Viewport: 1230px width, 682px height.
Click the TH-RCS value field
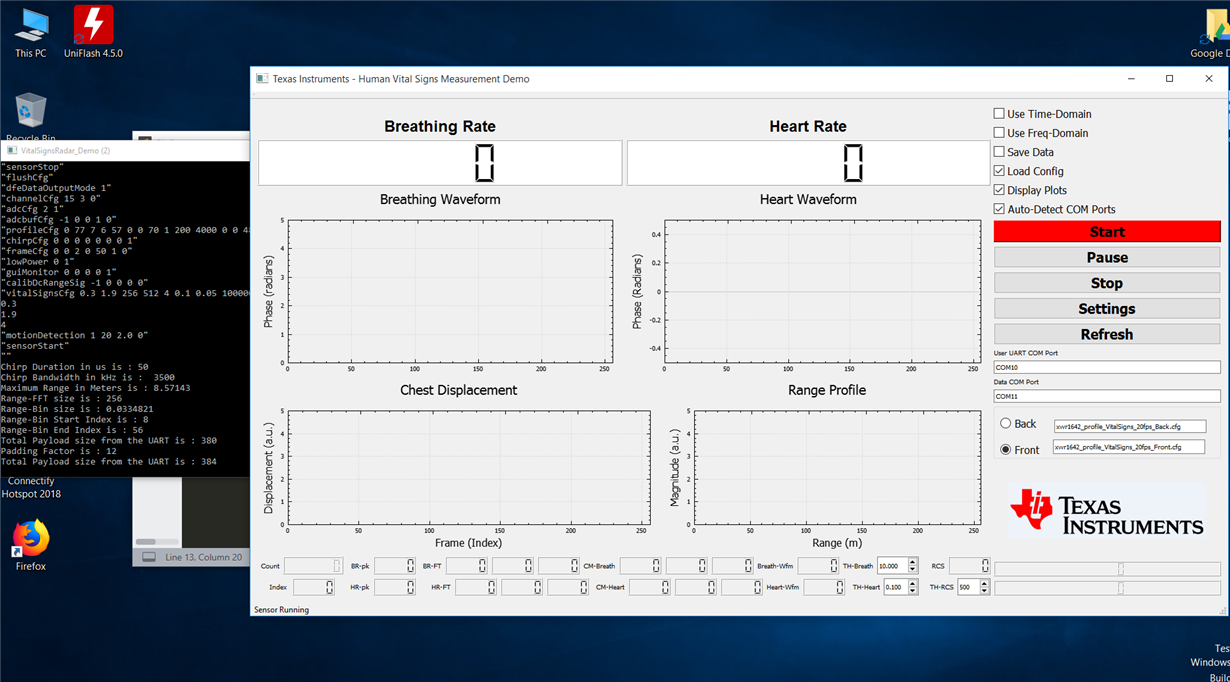coord(969,587)
